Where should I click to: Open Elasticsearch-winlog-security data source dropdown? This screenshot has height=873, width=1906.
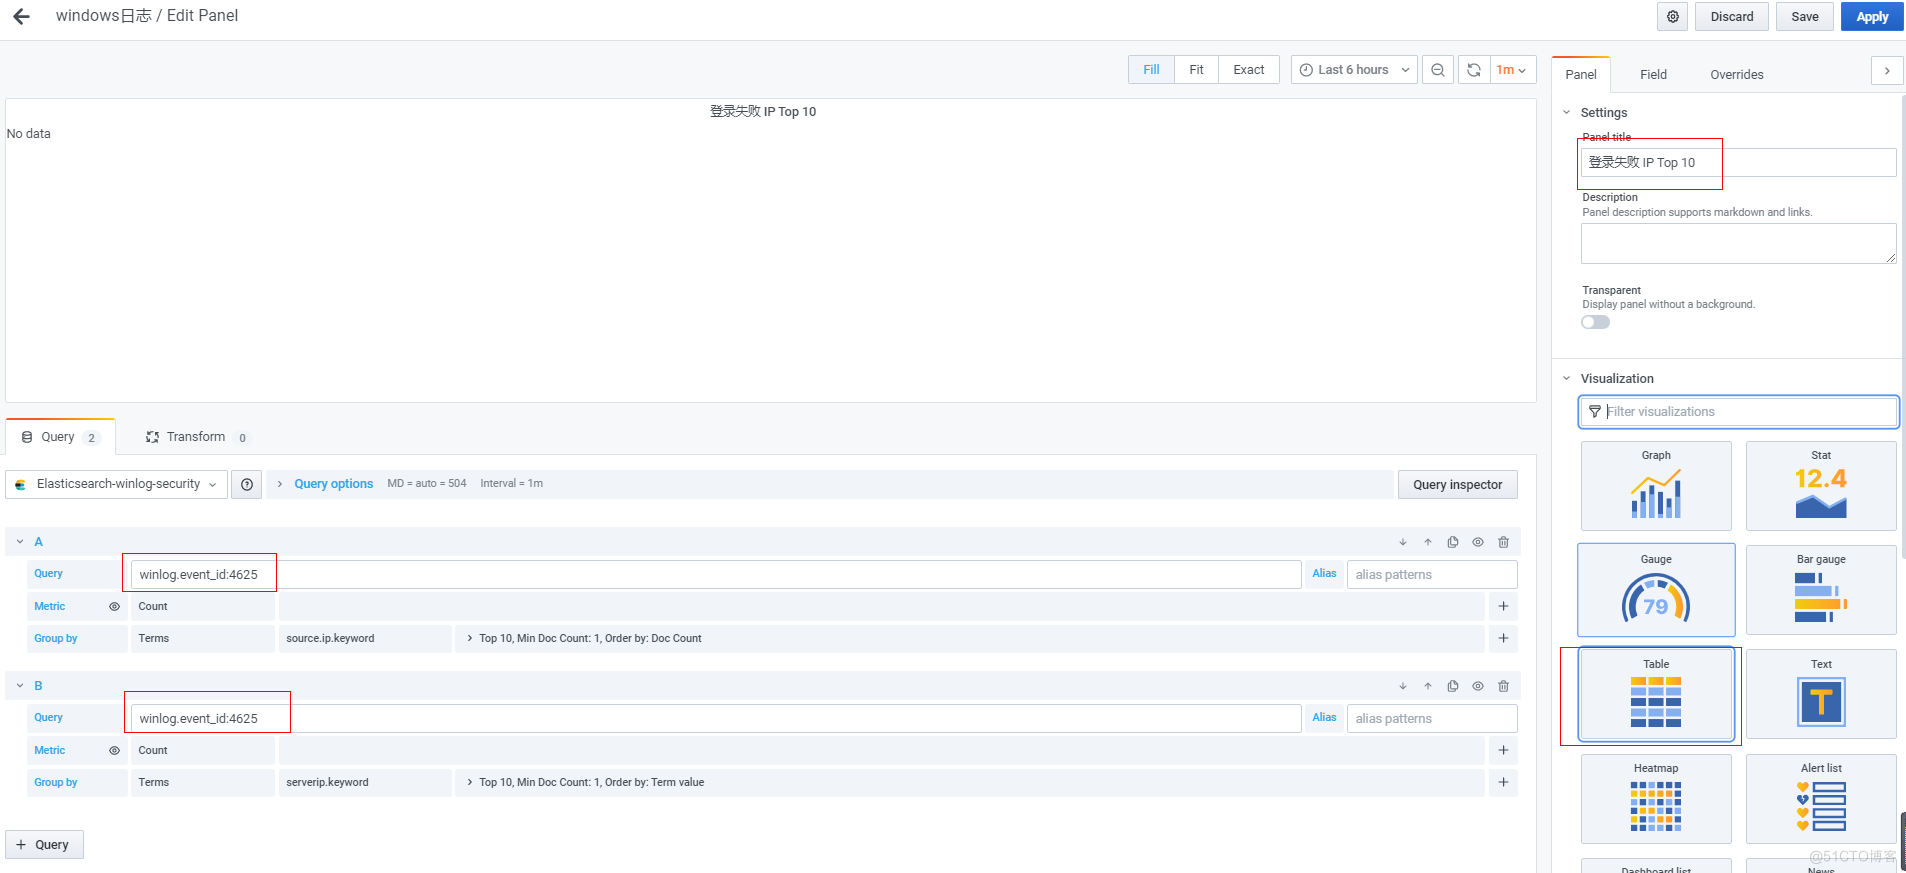click(116, 484)
